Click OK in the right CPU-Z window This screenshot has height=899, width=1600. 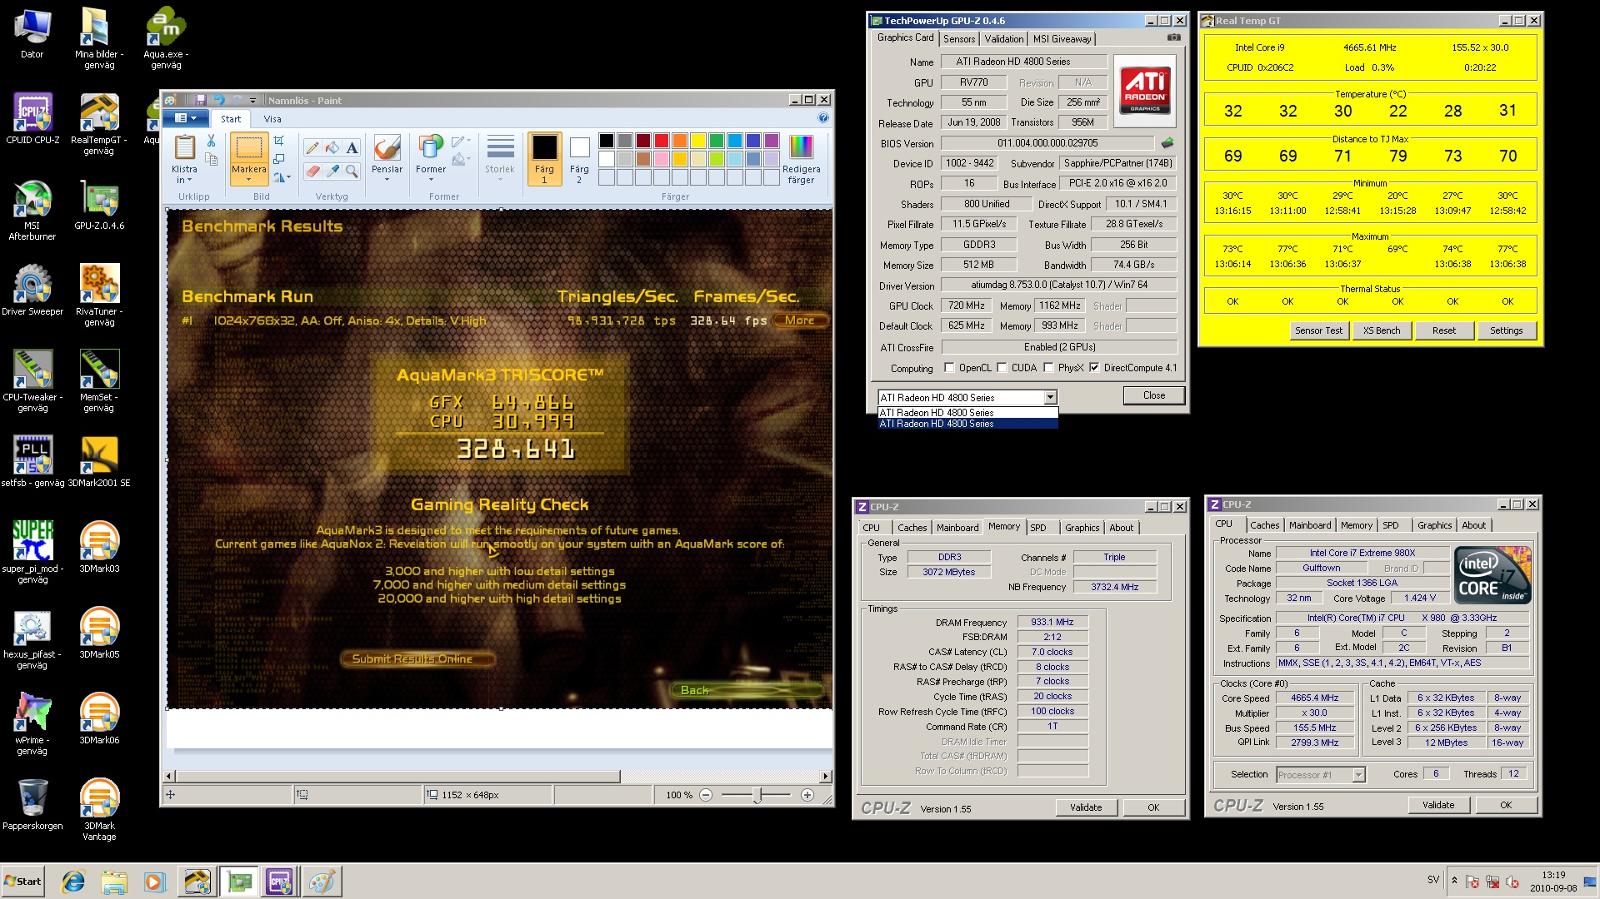(x=1505, y=804)
